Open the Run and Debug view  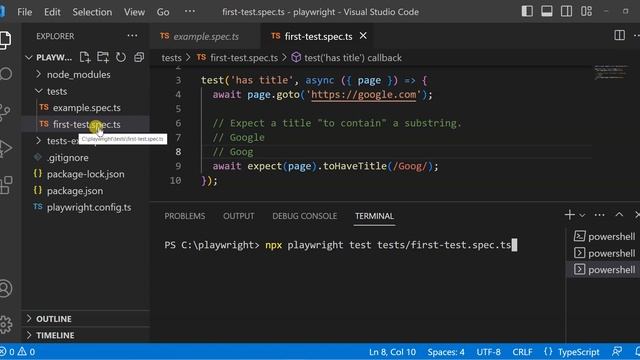[x=6, y=148]
